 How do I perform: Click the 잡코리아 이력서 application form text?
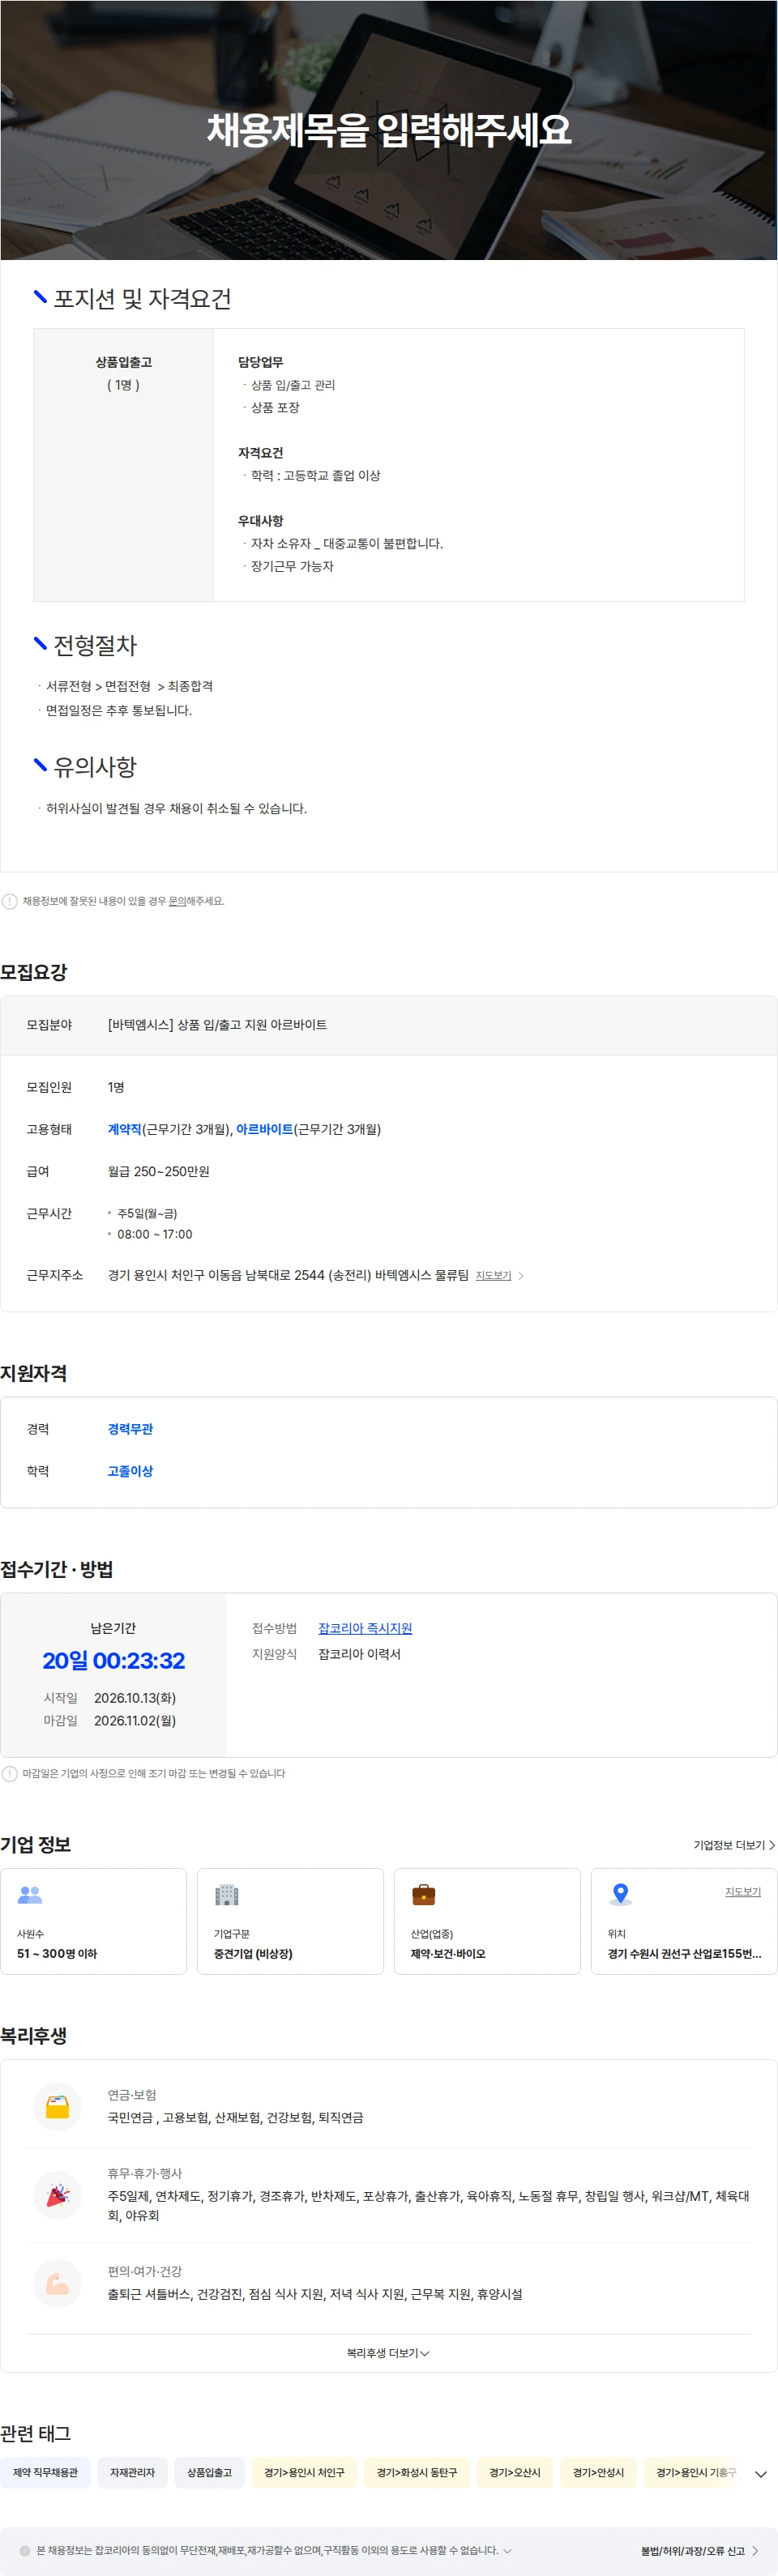point(359,1654)
